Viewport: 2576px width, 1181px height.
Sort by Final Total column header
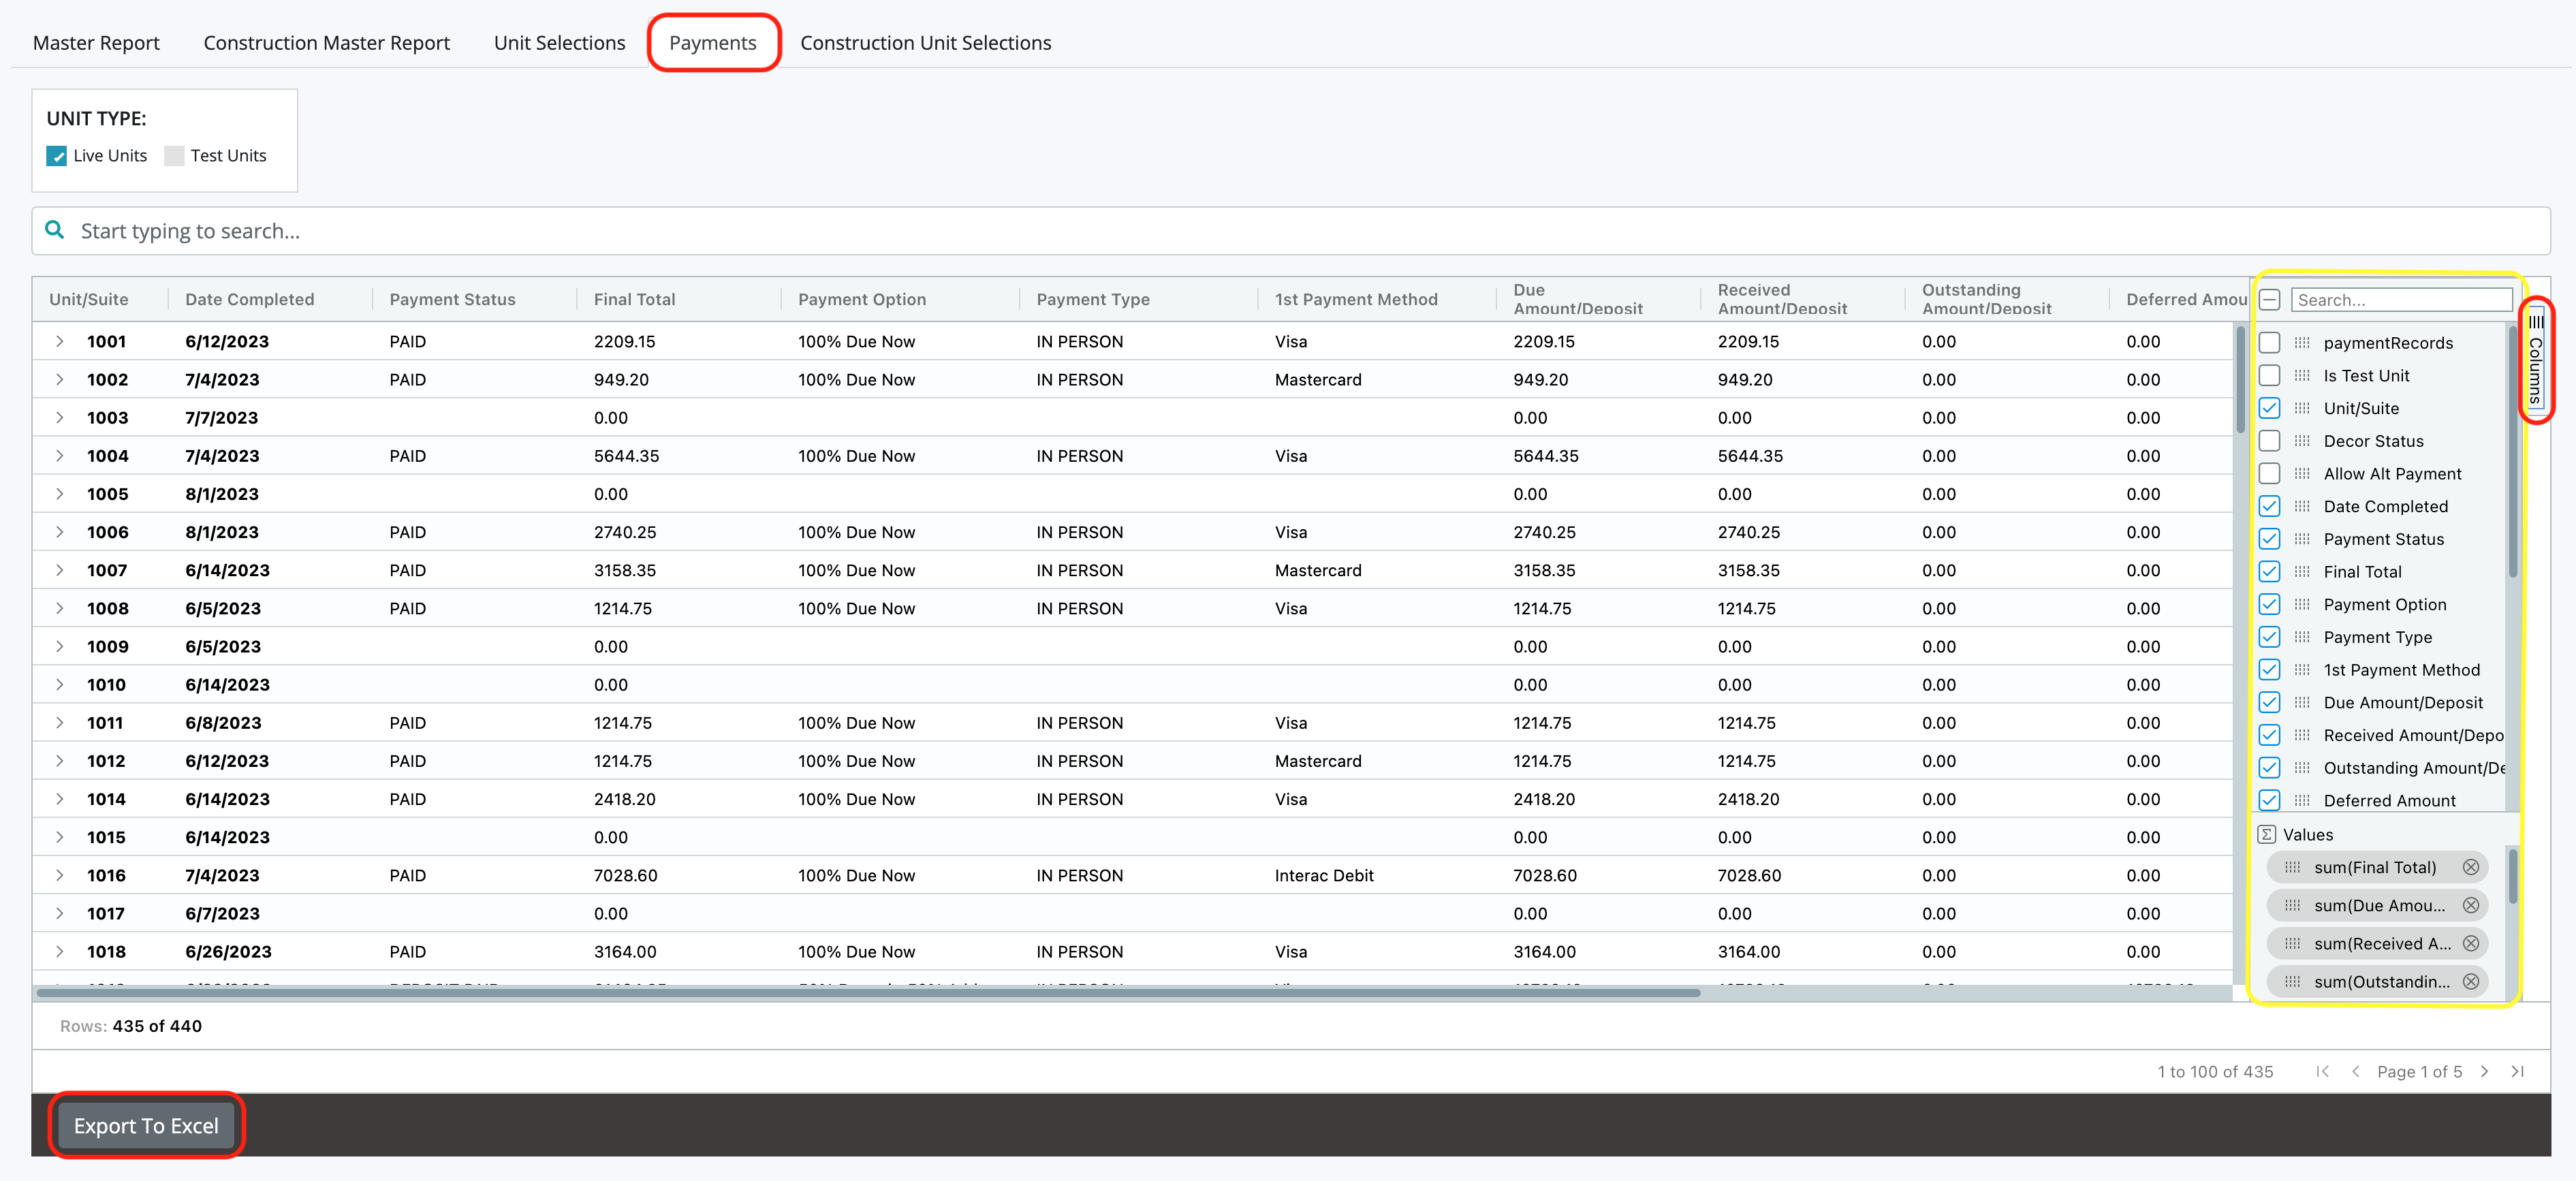click(x=635, y=299)
